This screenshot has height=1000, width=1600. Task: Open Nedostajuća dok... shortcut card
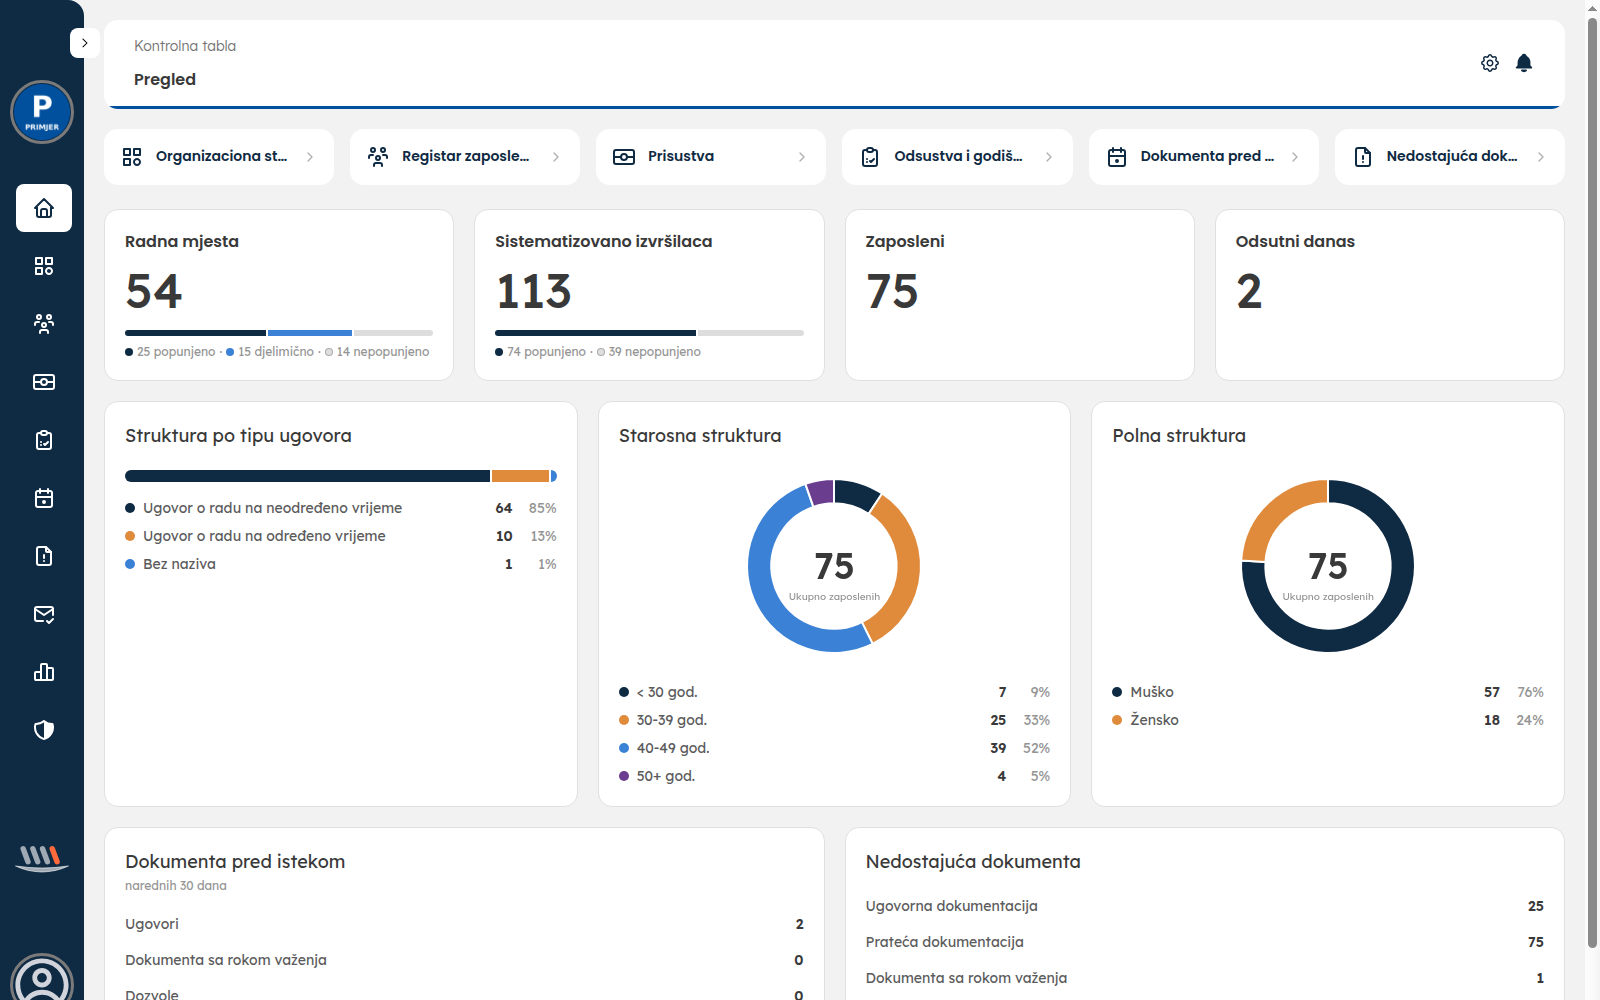pos(1450,157)
